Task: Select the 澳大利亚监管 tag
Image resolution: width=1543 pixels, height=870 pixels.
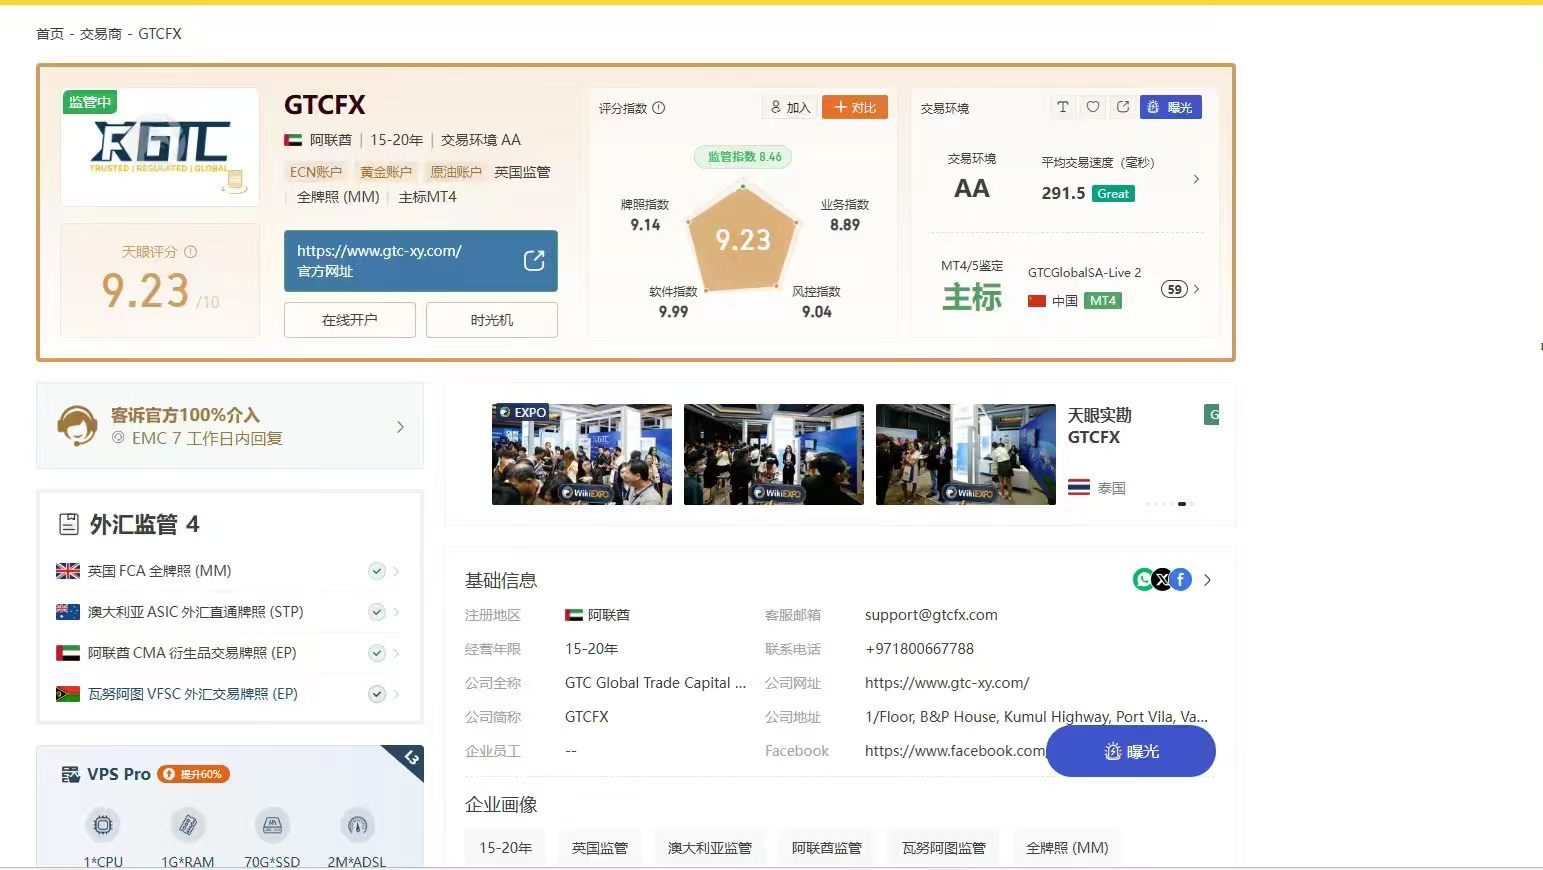Action: tap(710, 848)
